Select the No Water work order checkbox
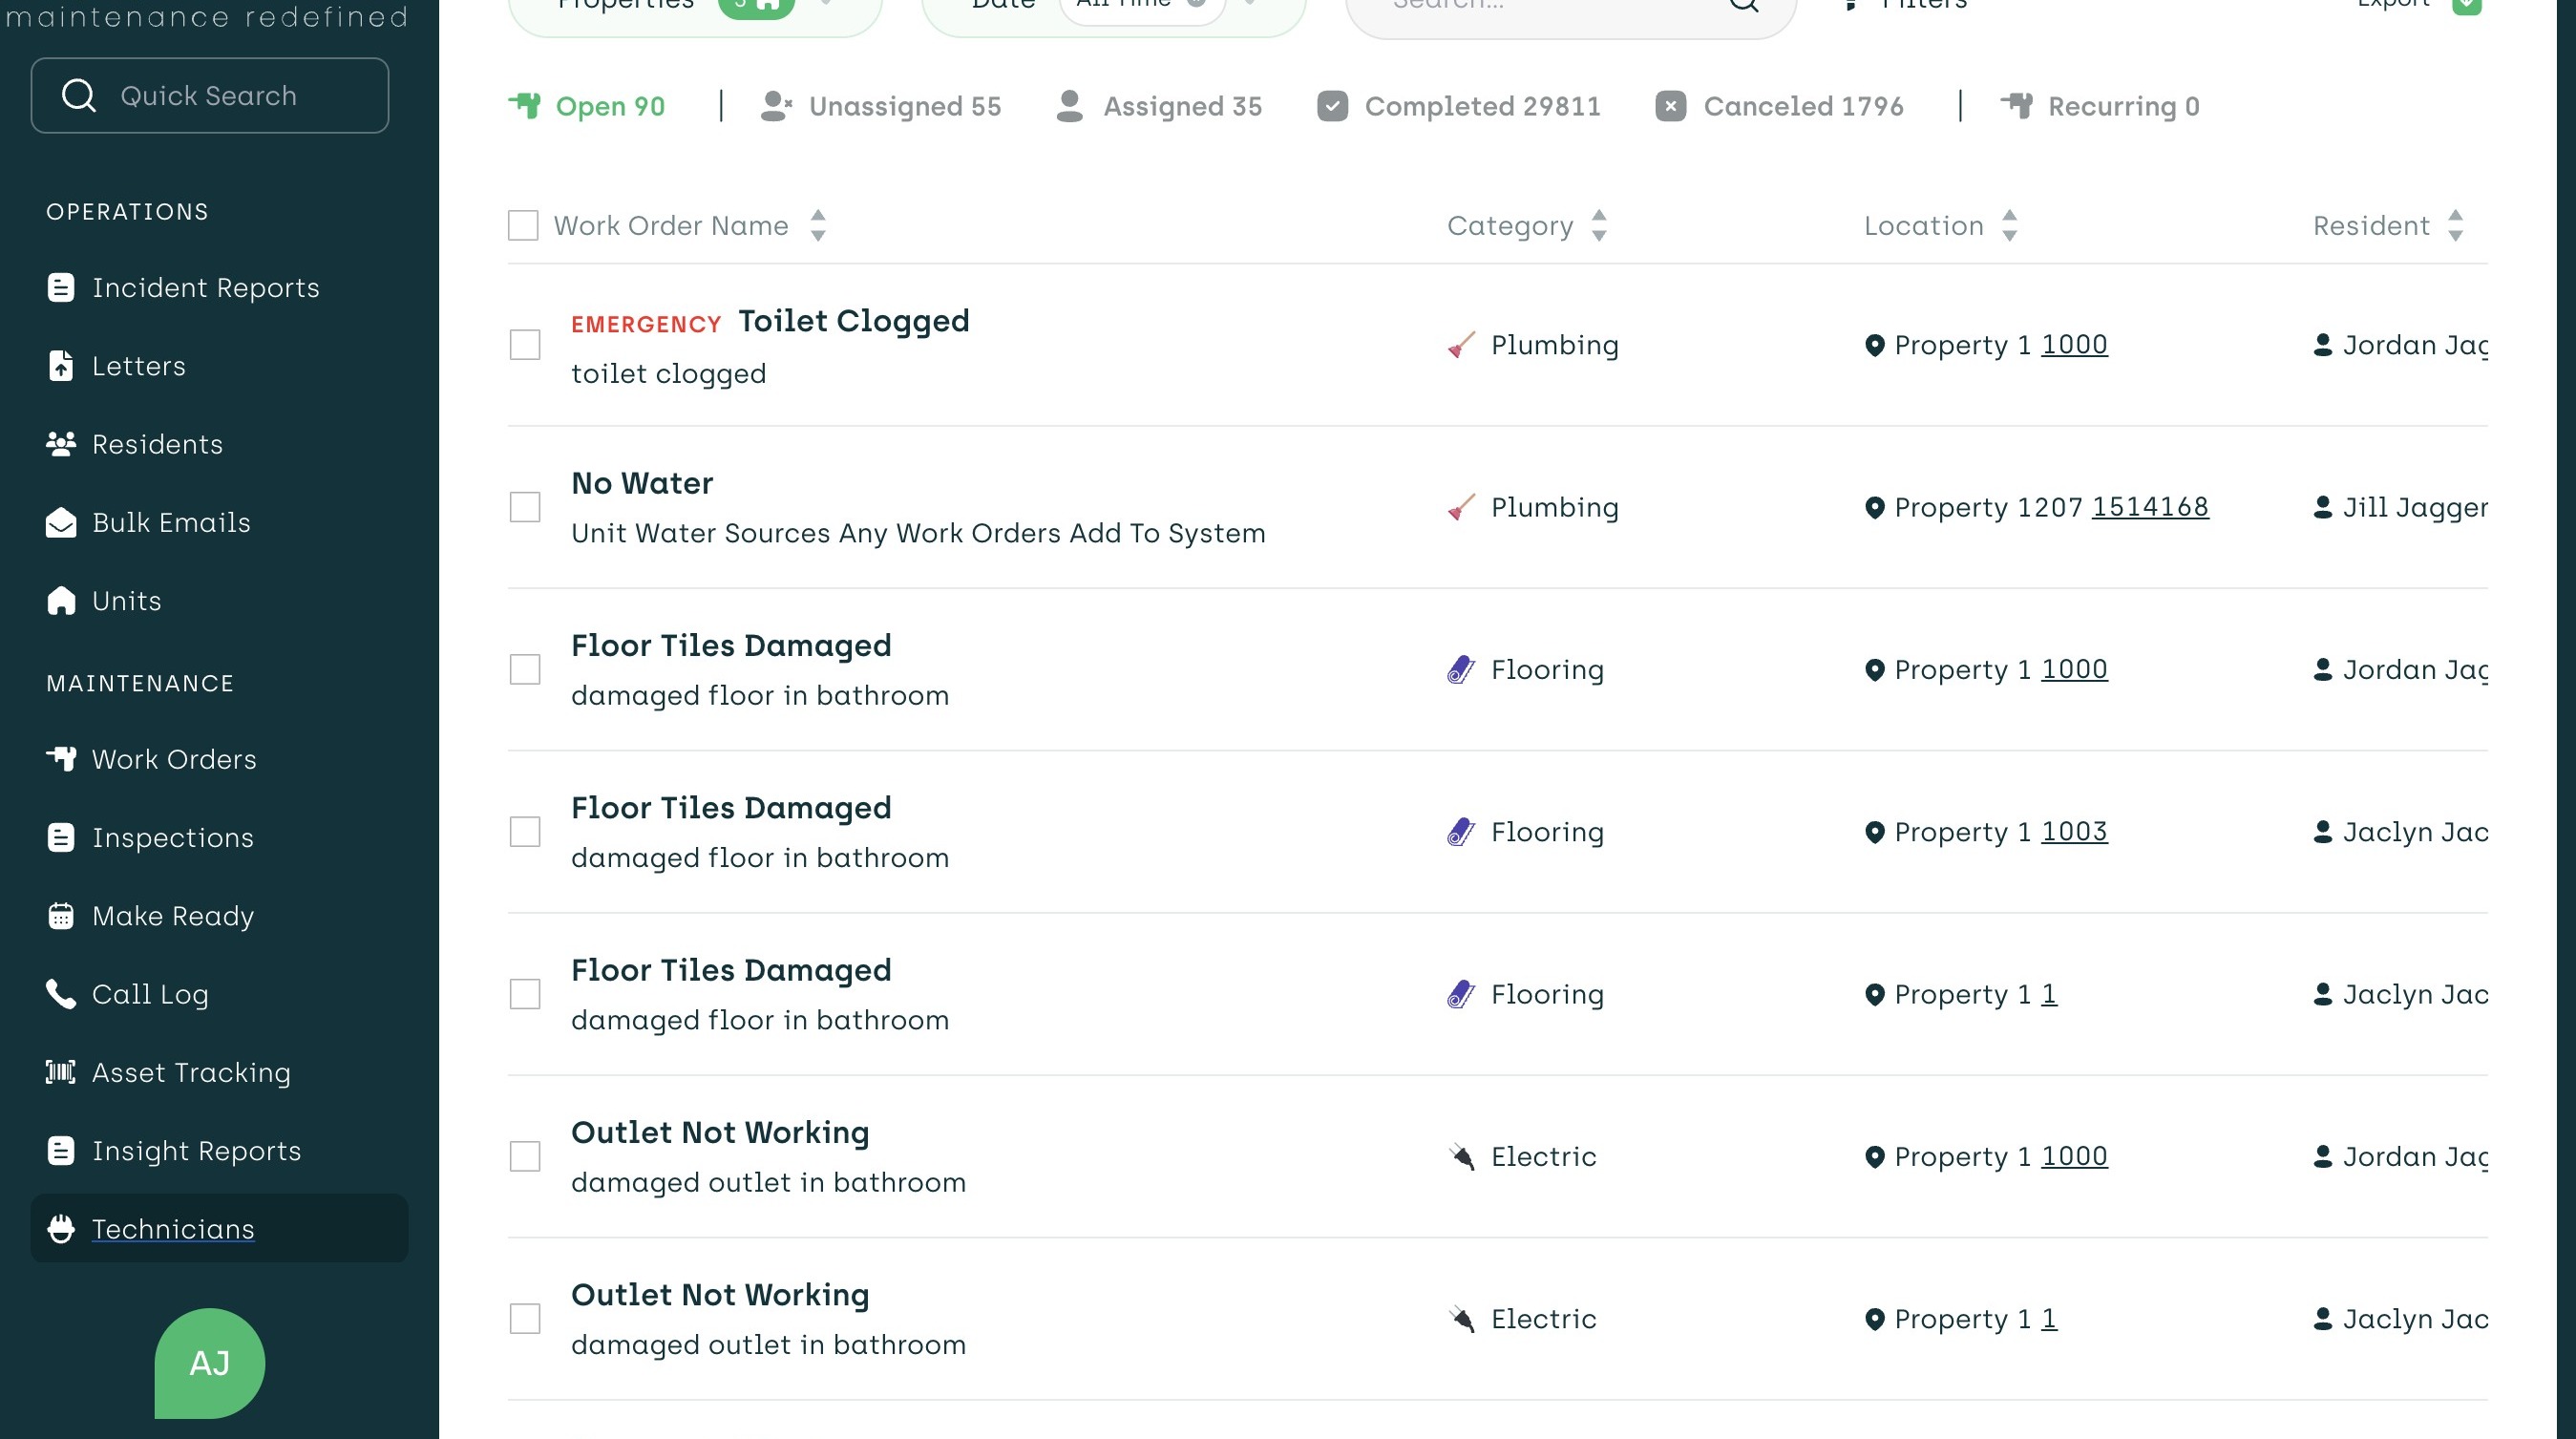 pos(525,507)
